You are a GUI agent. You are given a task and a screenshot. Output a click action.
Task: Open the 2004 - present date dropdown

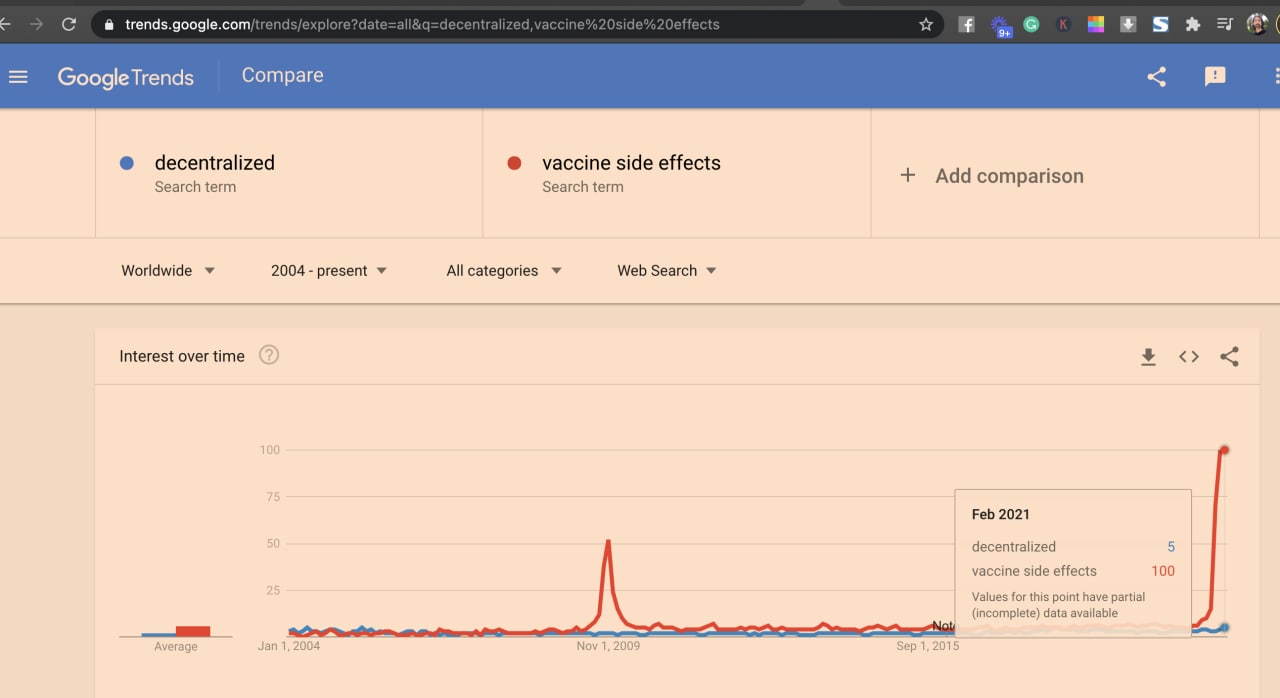tap(329, 271)
